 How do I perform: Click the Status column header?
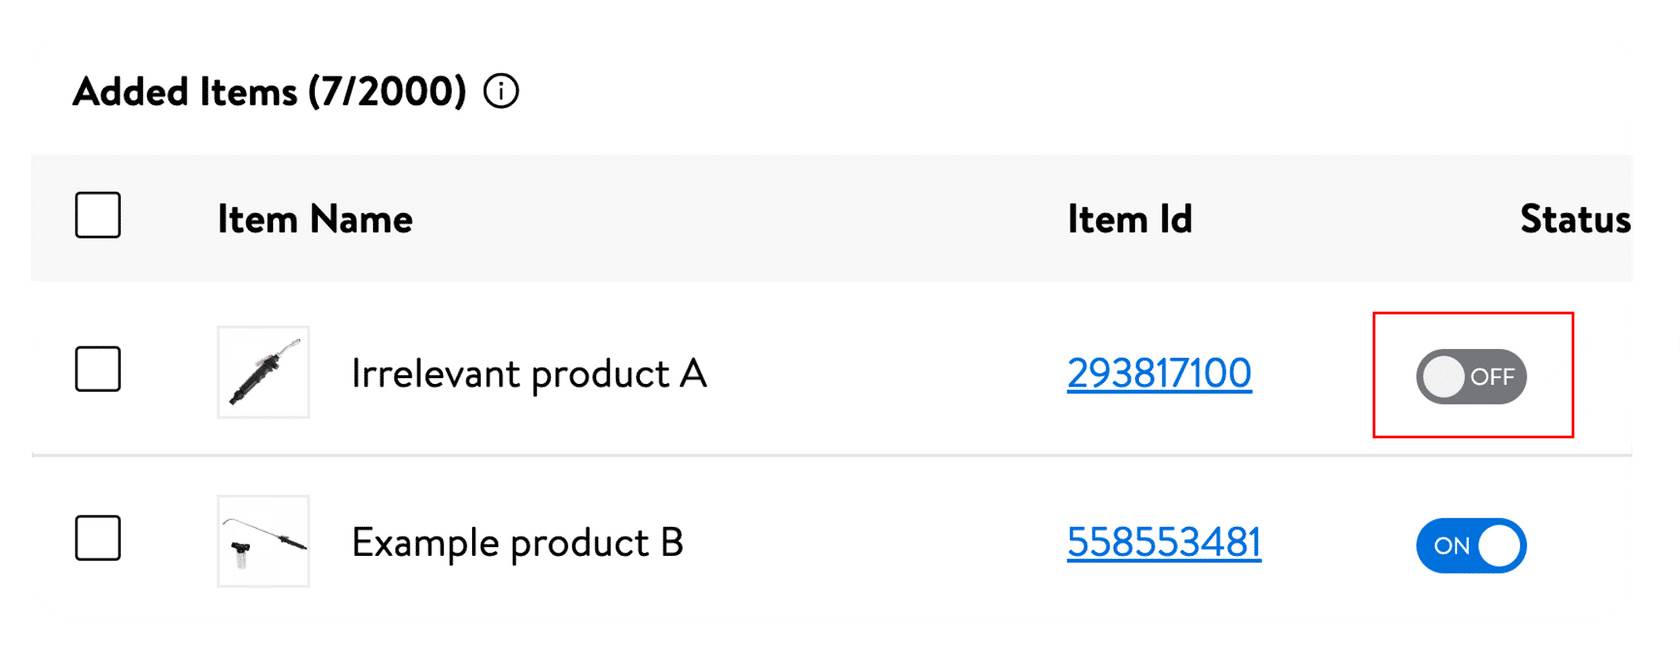(1574, 219)
